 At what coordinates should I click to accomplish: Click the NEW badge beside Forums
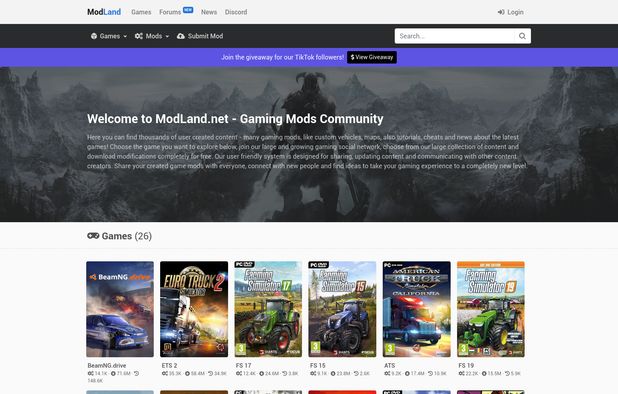[188, 10]
